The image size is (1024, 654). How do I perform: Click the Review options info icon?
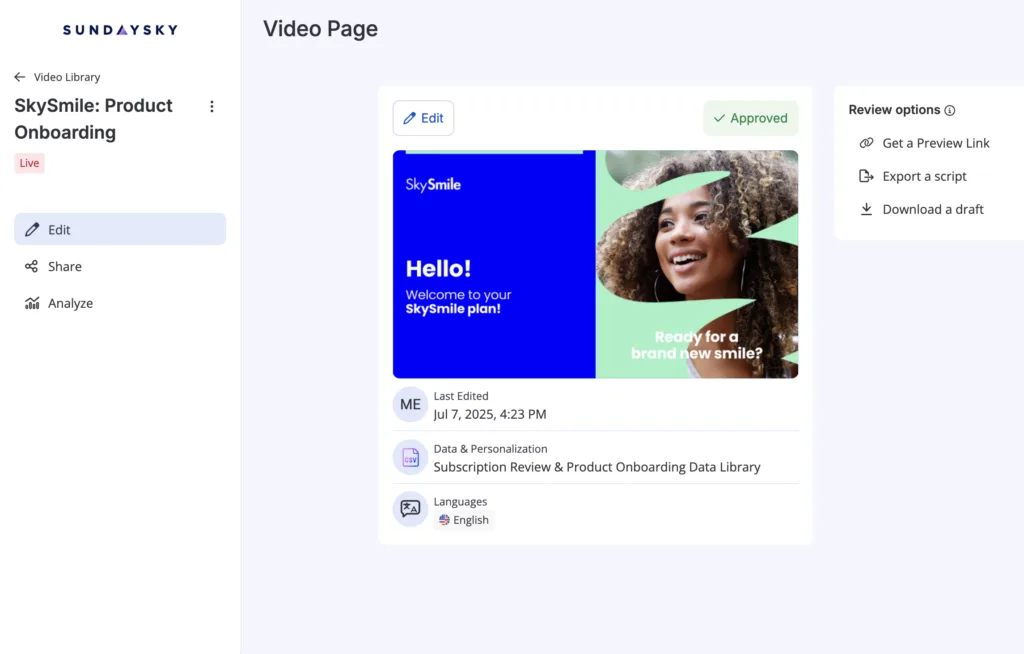pyautogui.click(x=950, y=111)
